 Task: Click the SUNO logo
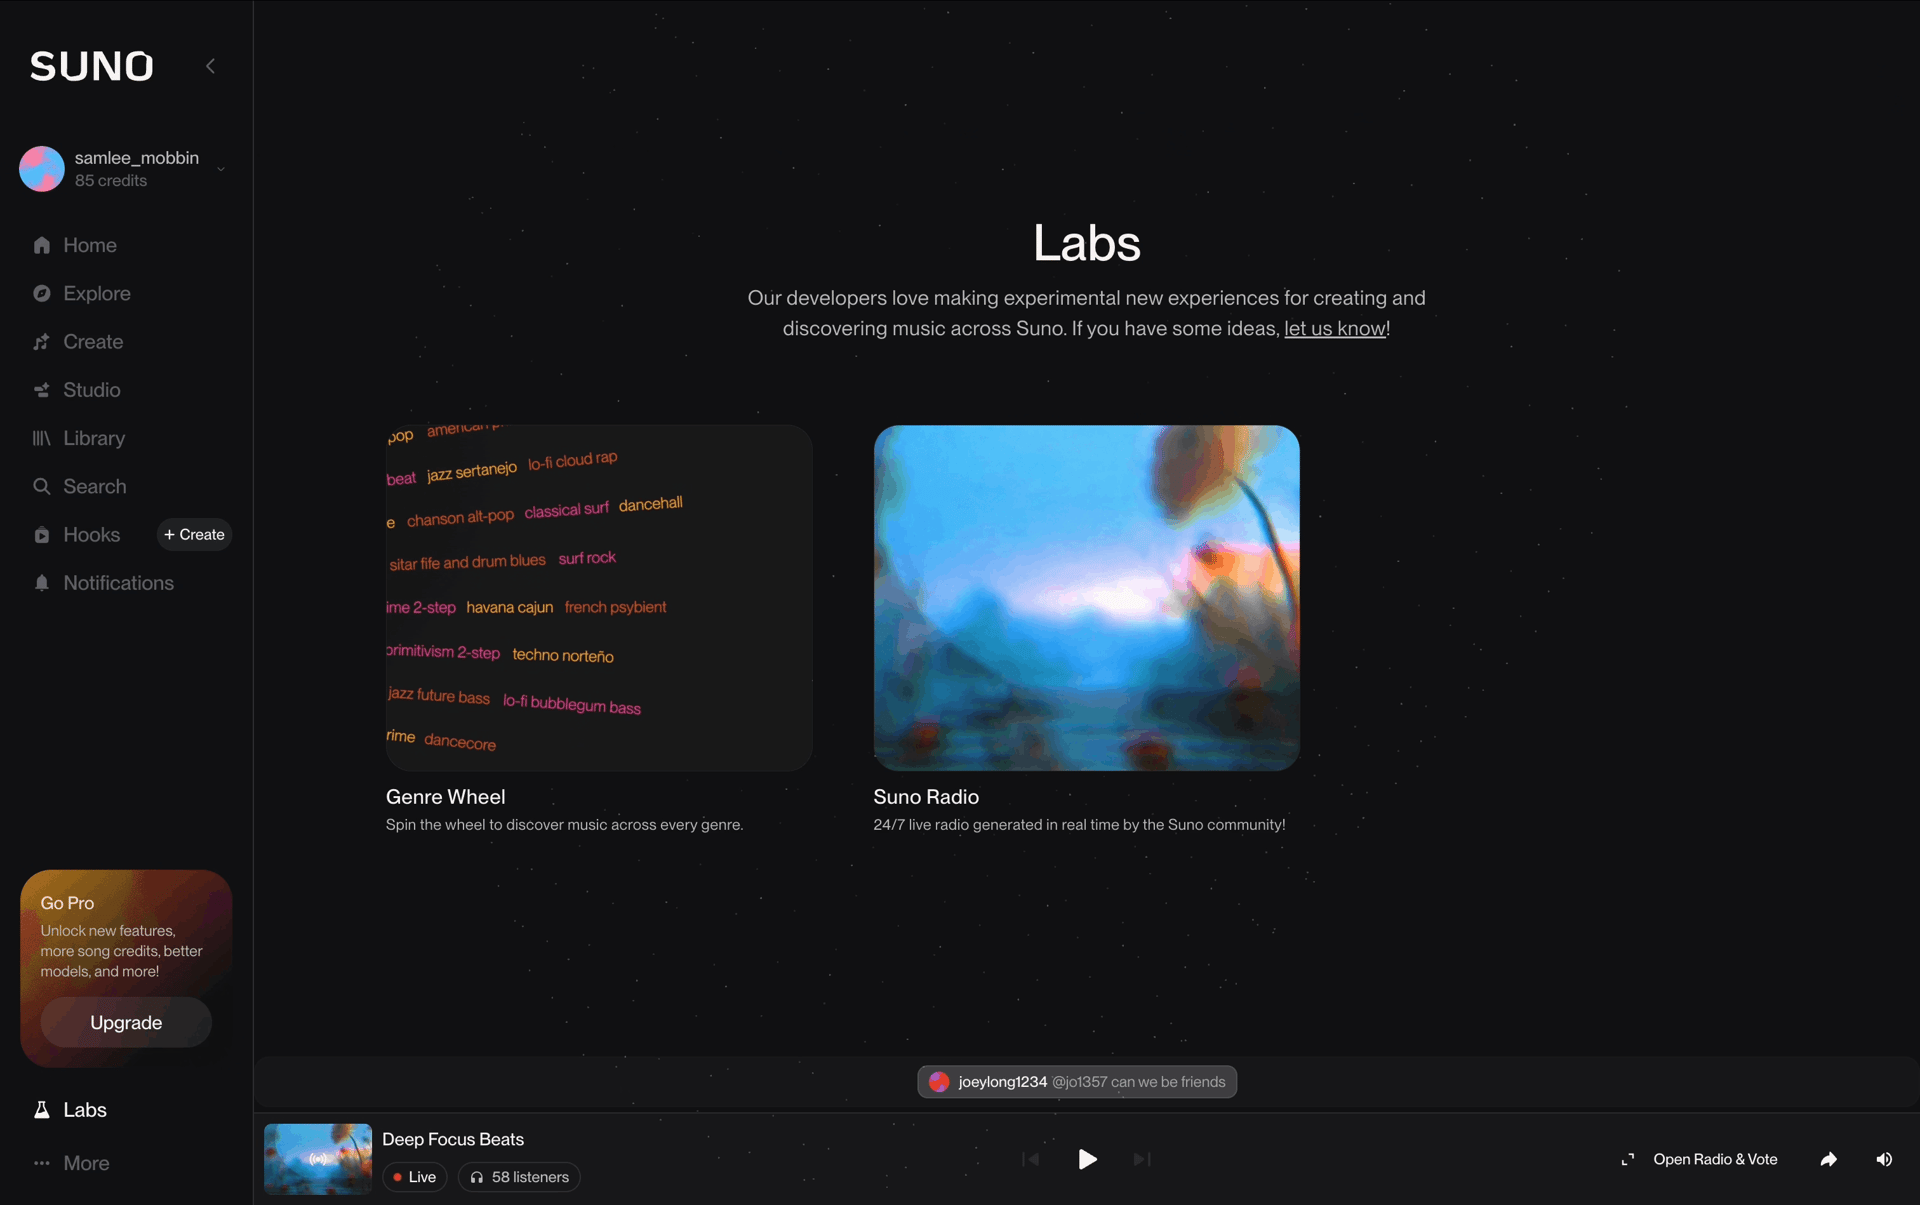coord(91,66)
